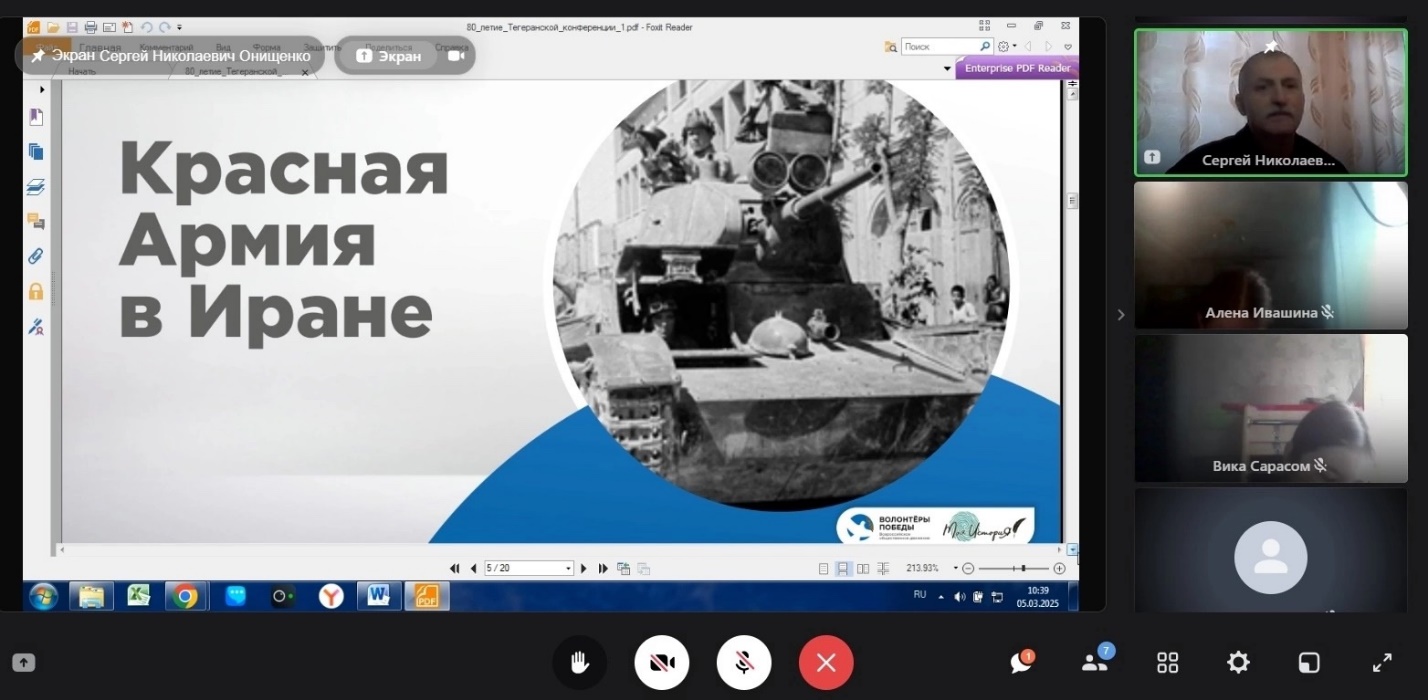Screen dimensions: 1428x700
Task: Jump to the last PDF page
Action: click(603, 568)
